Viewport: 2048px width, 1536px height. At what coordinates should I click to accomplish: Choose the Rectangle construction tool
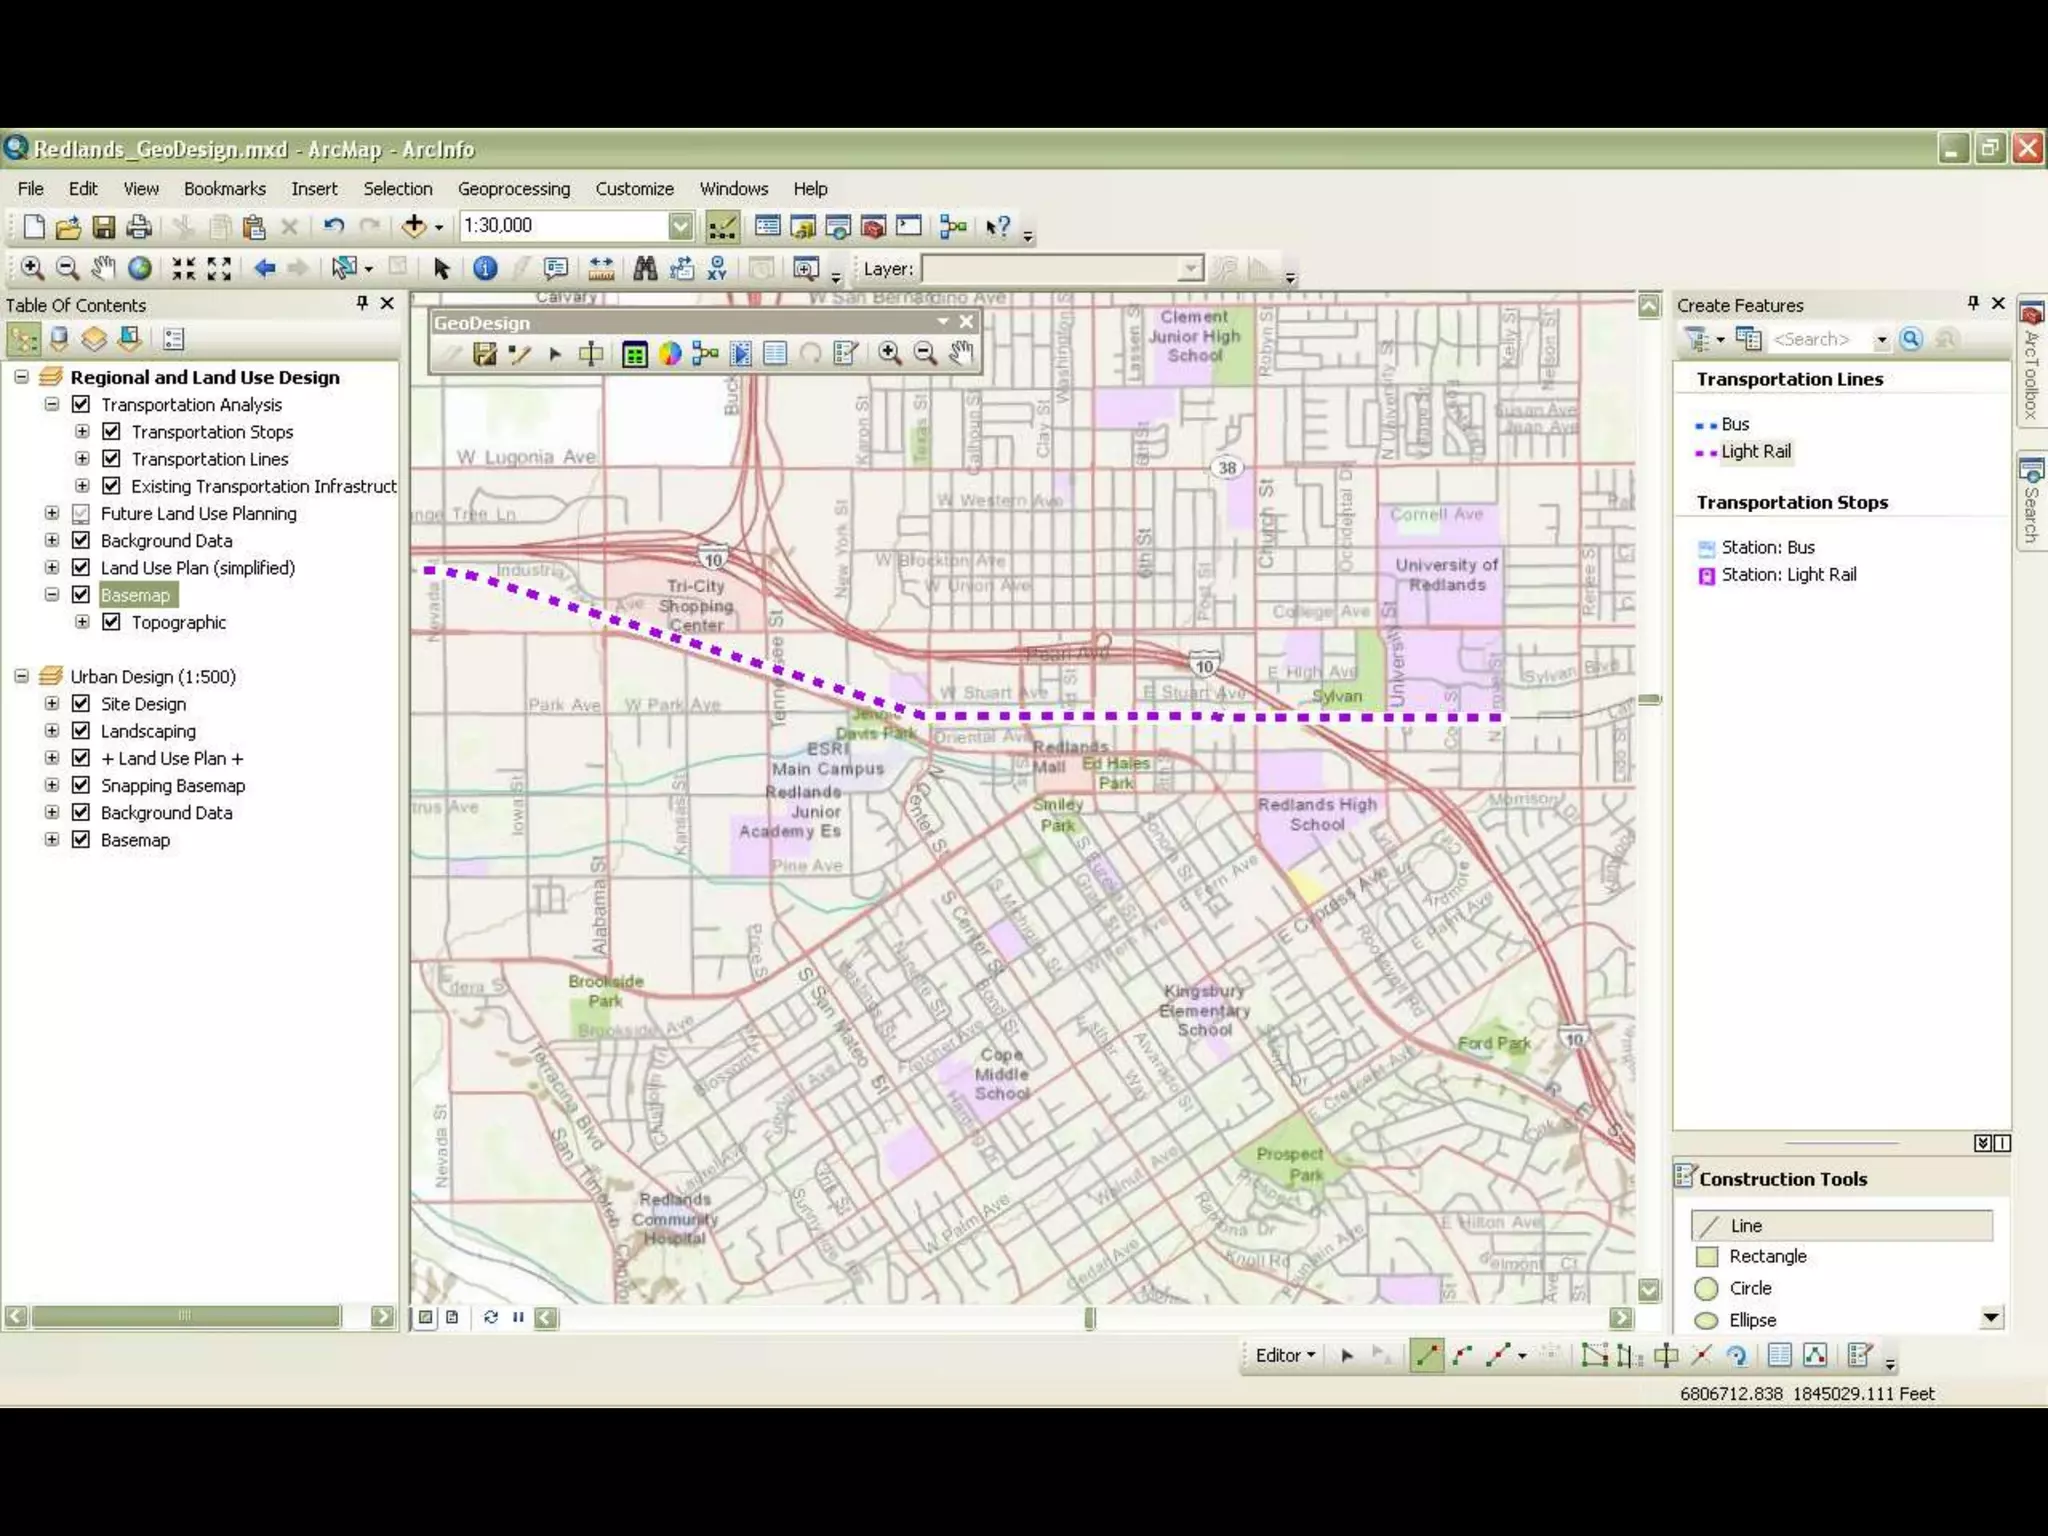click(x=1767, y=1257)
